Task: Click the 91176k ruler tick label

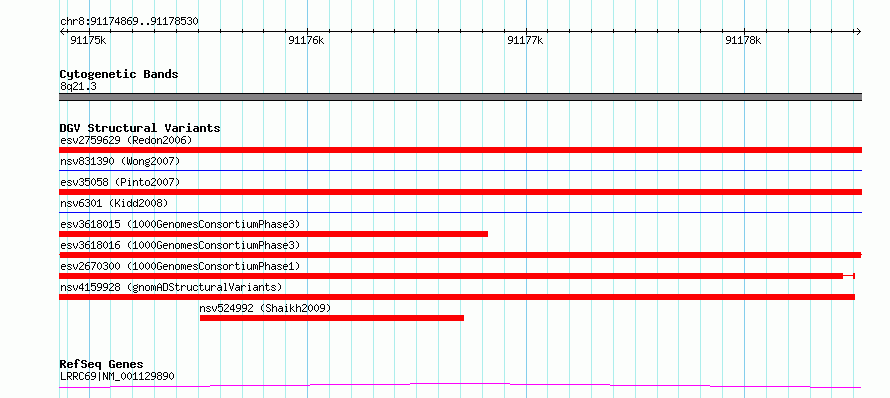Action: click(306, 40)
